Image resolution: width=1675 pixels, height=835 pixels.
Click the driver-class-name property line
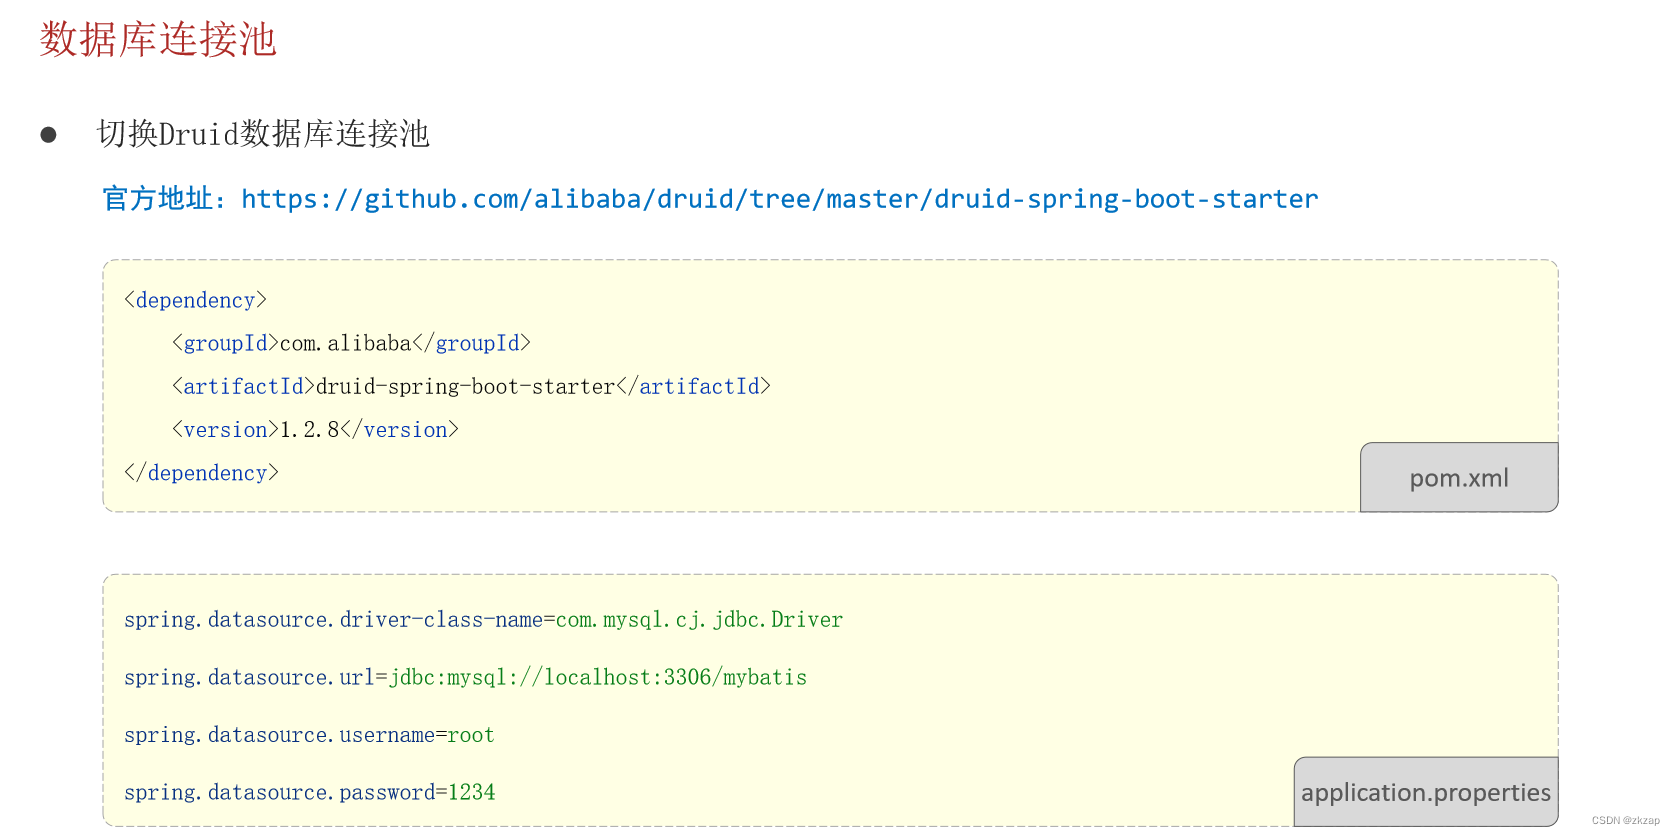(484, 620)
